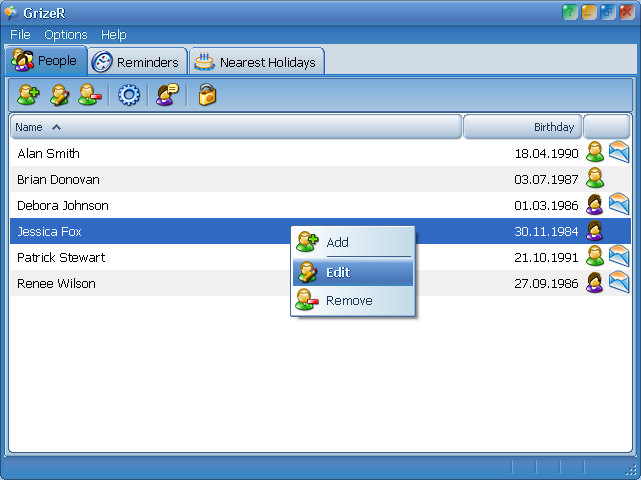This screenshot has width=641, height=480.
Task: Open settings via the gear icon
Action: (x=129, y=95)
